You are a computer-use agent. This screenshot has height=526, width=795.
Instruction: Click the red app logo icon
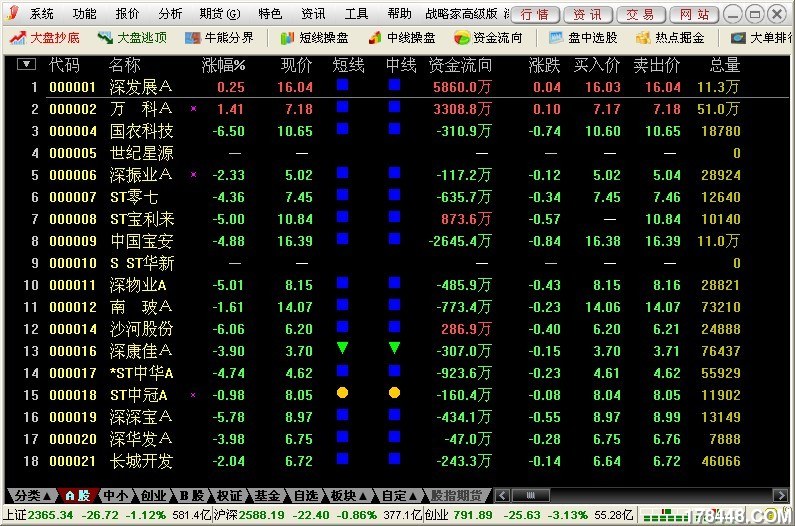(x=13, y=12)
